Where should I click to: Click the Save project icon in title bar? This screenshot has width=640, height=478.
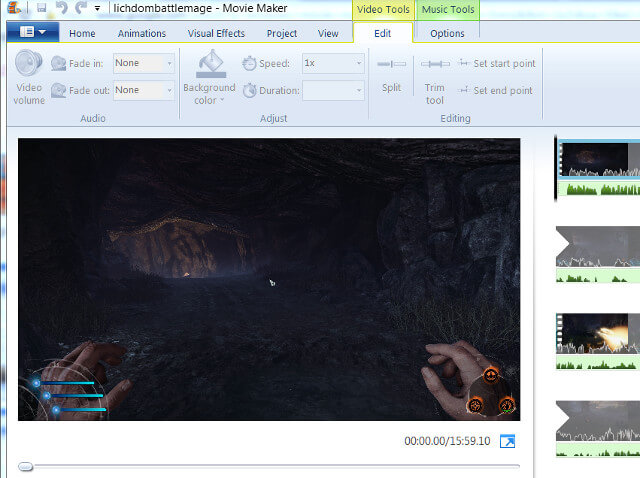(x=41, y=7)
